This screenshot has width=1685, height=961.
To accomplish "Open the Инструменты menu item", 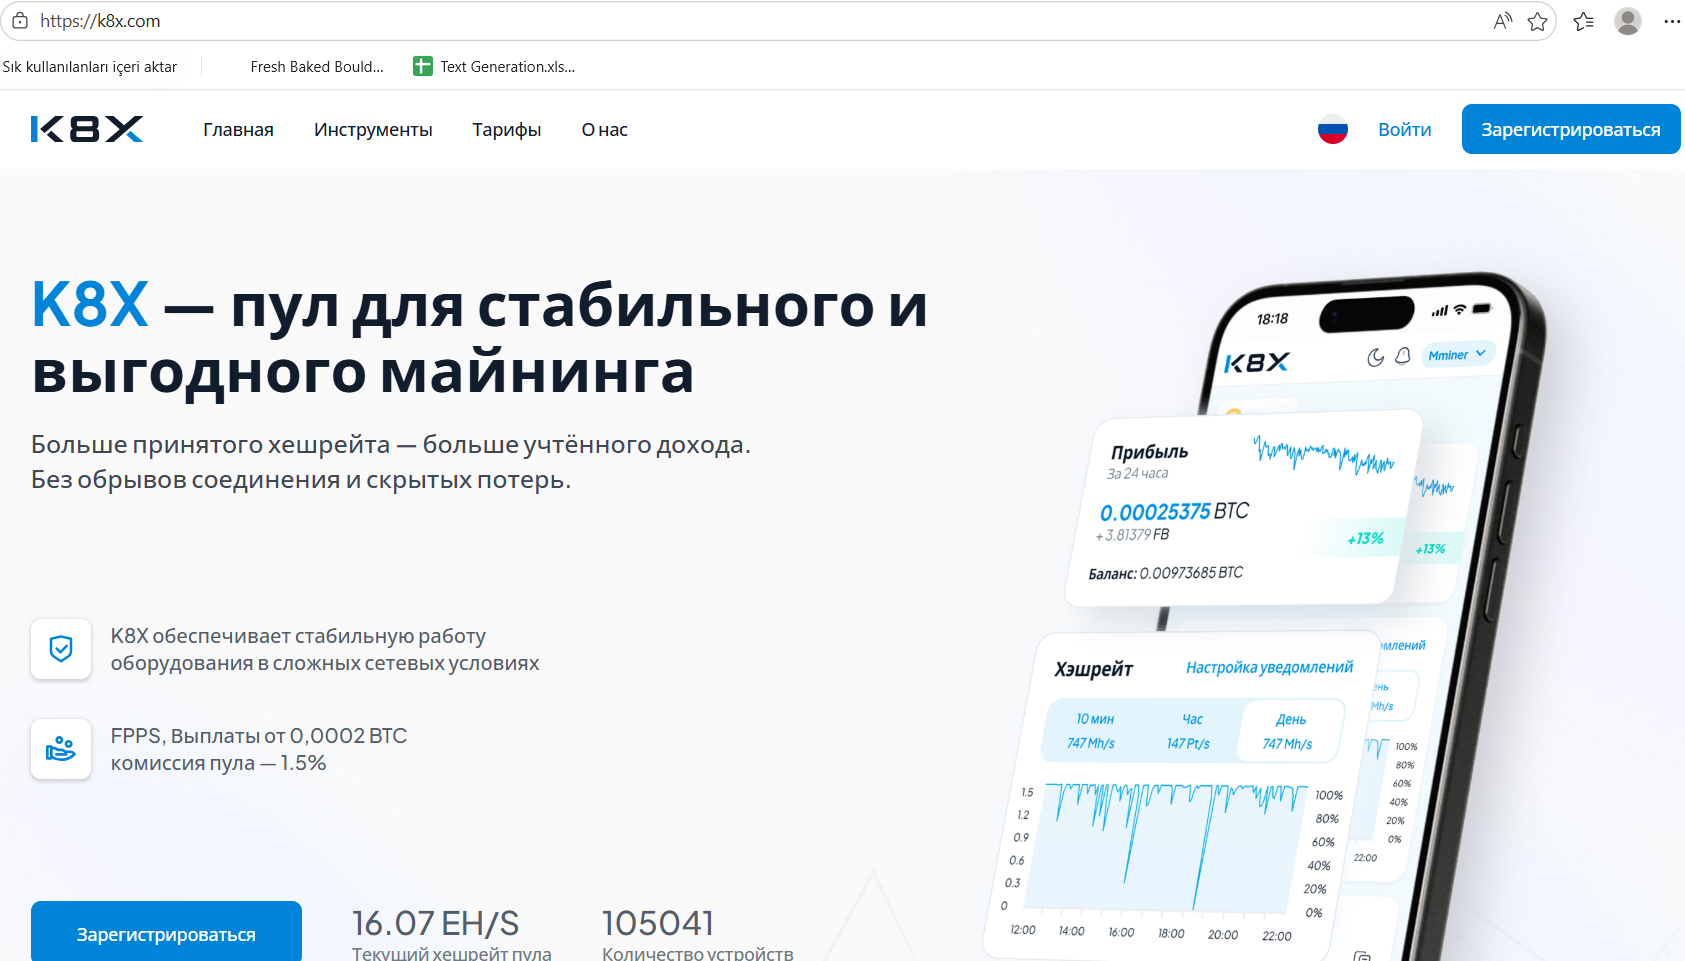I will coord(373,129).
